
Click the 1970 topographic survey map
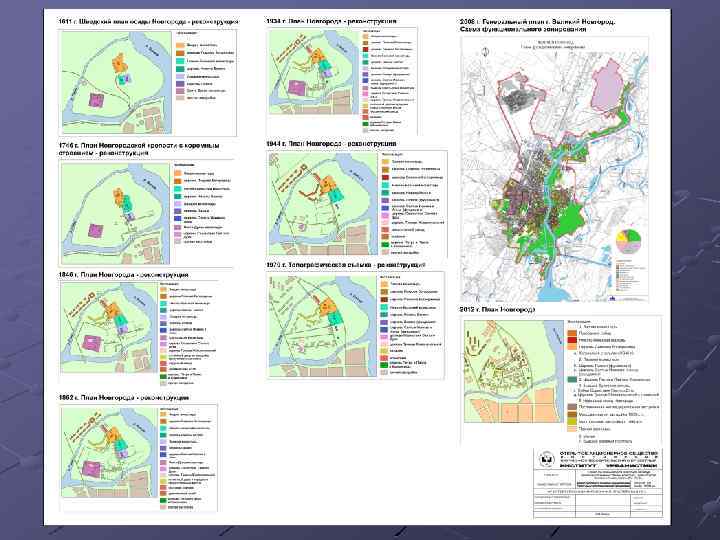[x=322, y=326]
